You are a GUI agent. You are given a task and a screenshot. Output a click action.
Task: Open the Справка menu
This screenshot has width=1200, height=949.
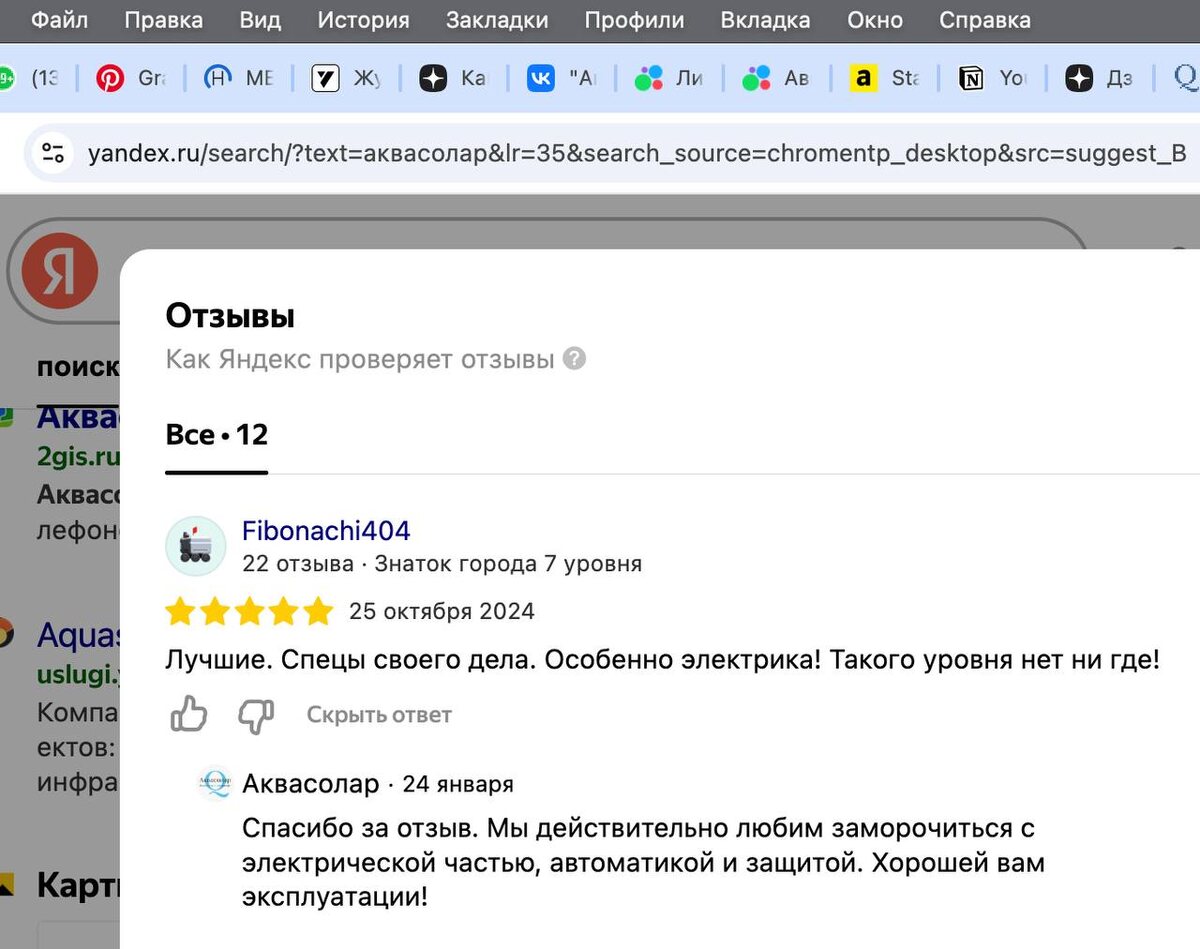tap(985, 20)
